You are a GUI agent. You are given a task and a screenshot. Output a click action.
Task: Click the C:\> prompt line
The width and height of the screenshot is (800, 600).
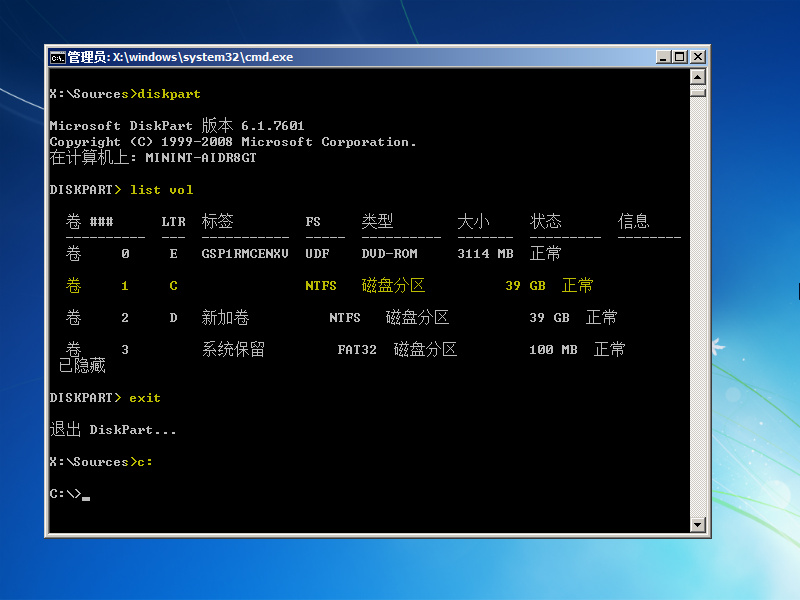(x=69, y=493)
